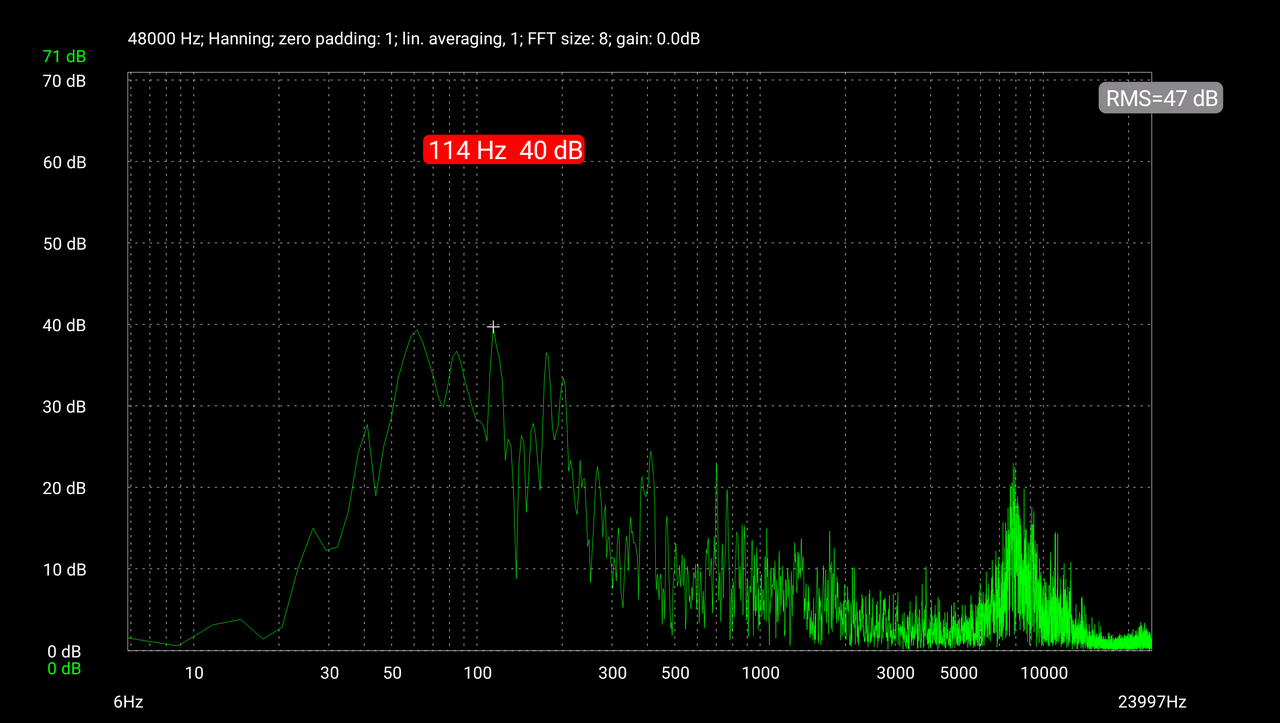Click the 5000 frequency axis tick label
This screenshot has width=1280, height=723.
coord(958,673)
